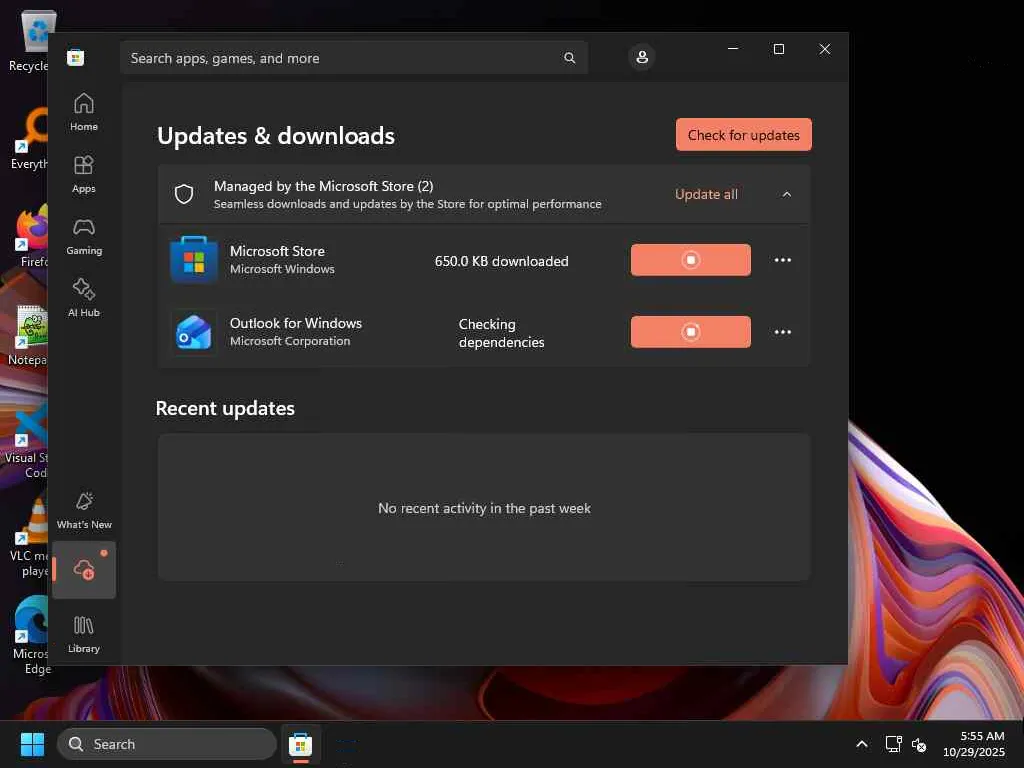Click the Checking dependencies status text
This screenshot has height=768, width=1024.
(x=501, y=333)
